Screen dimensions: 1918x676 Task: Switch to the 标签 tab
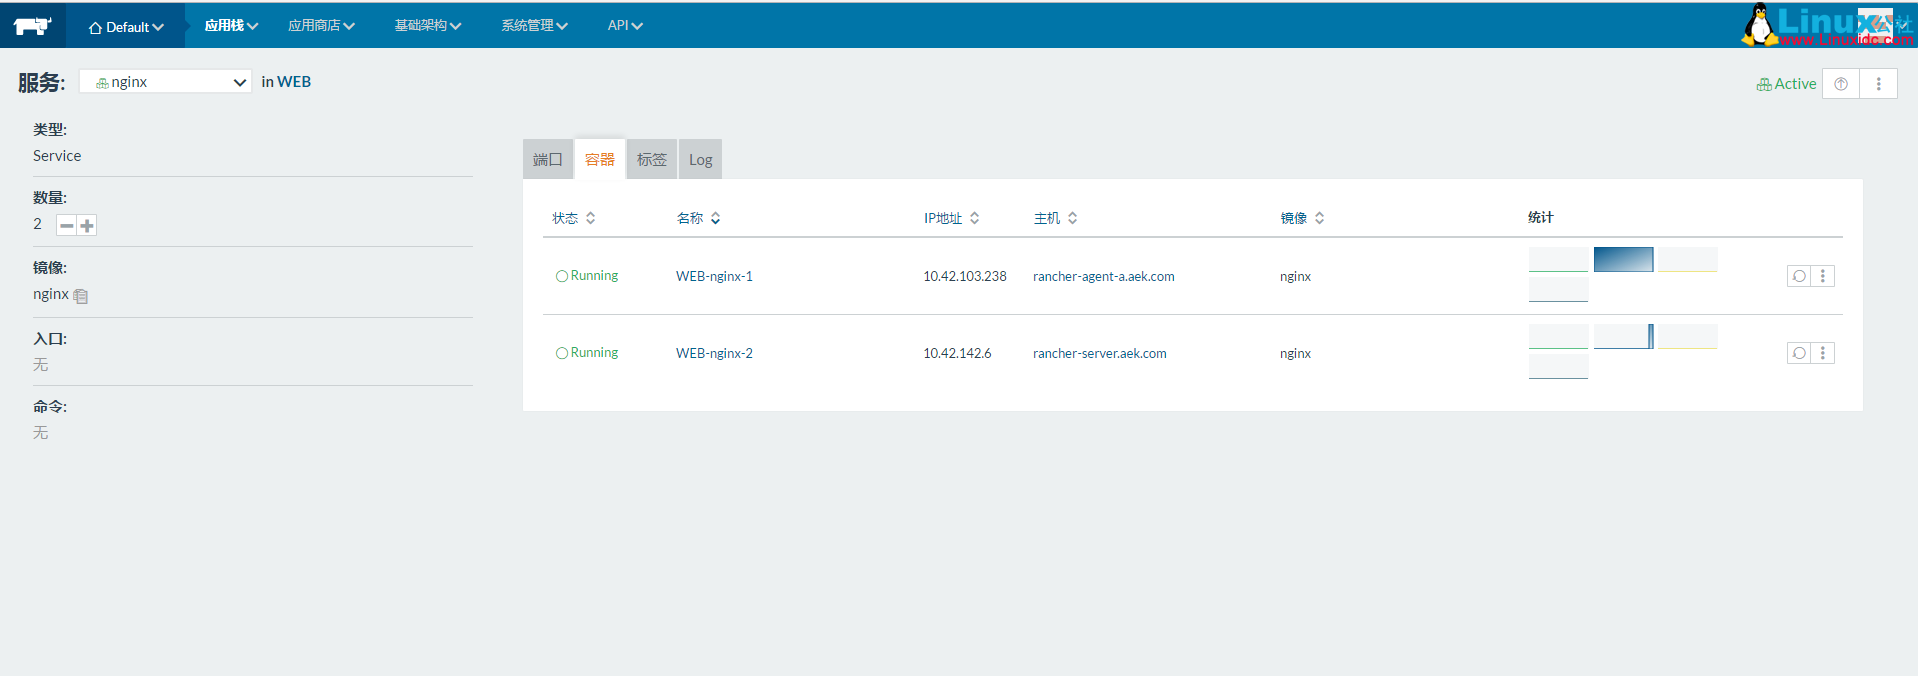click(652, 159)
